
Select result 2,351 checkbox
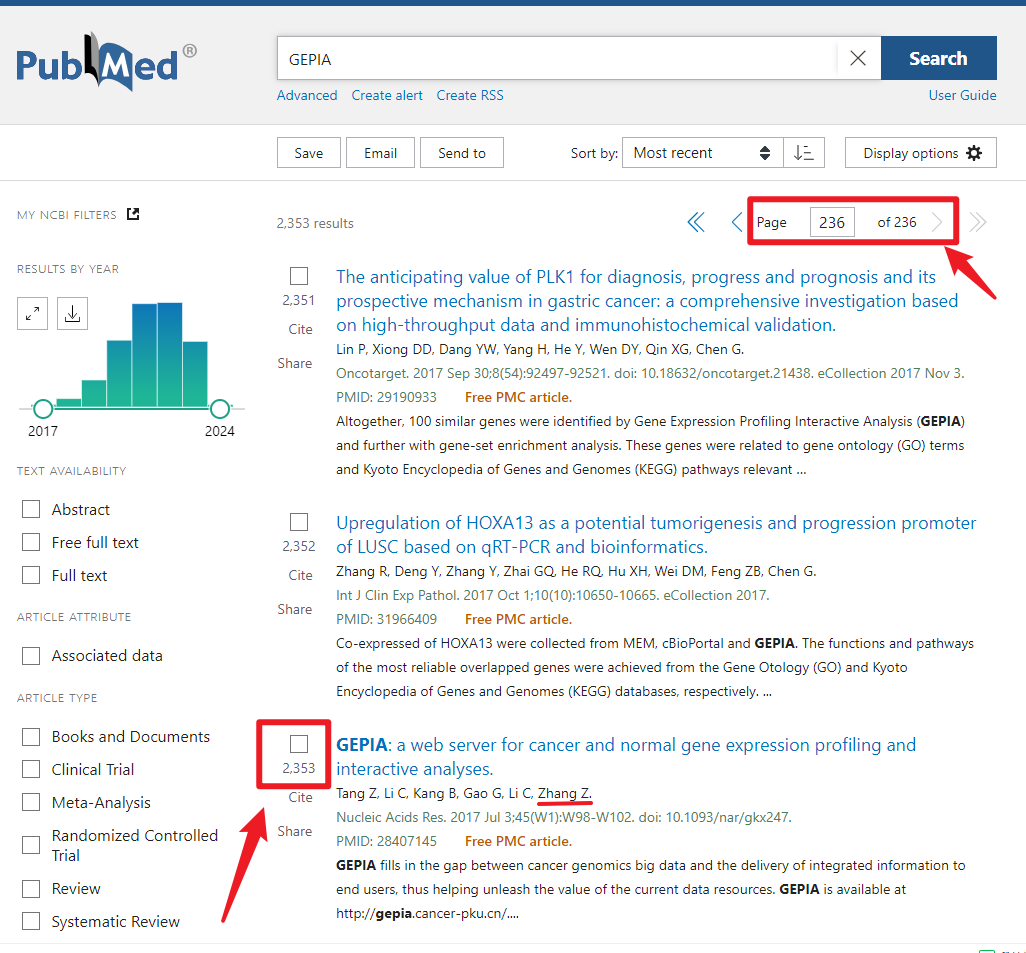point(299,276)
